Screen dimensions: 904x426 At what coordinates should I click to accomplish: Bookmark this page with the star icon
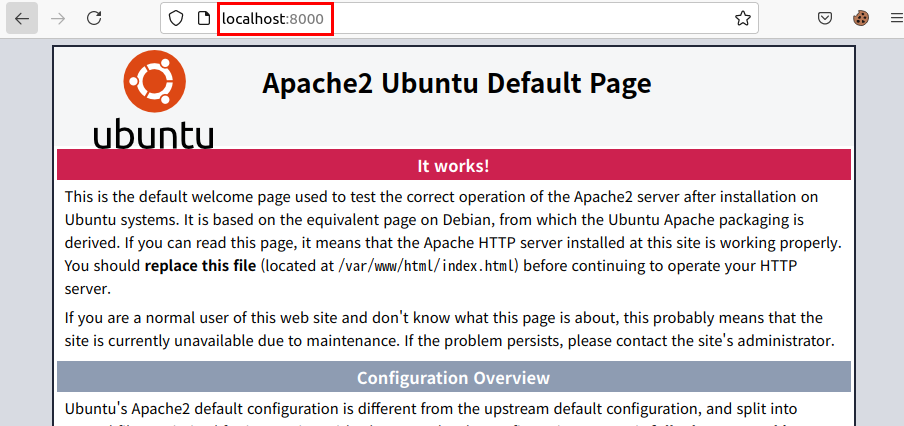(x=743, y=18)
